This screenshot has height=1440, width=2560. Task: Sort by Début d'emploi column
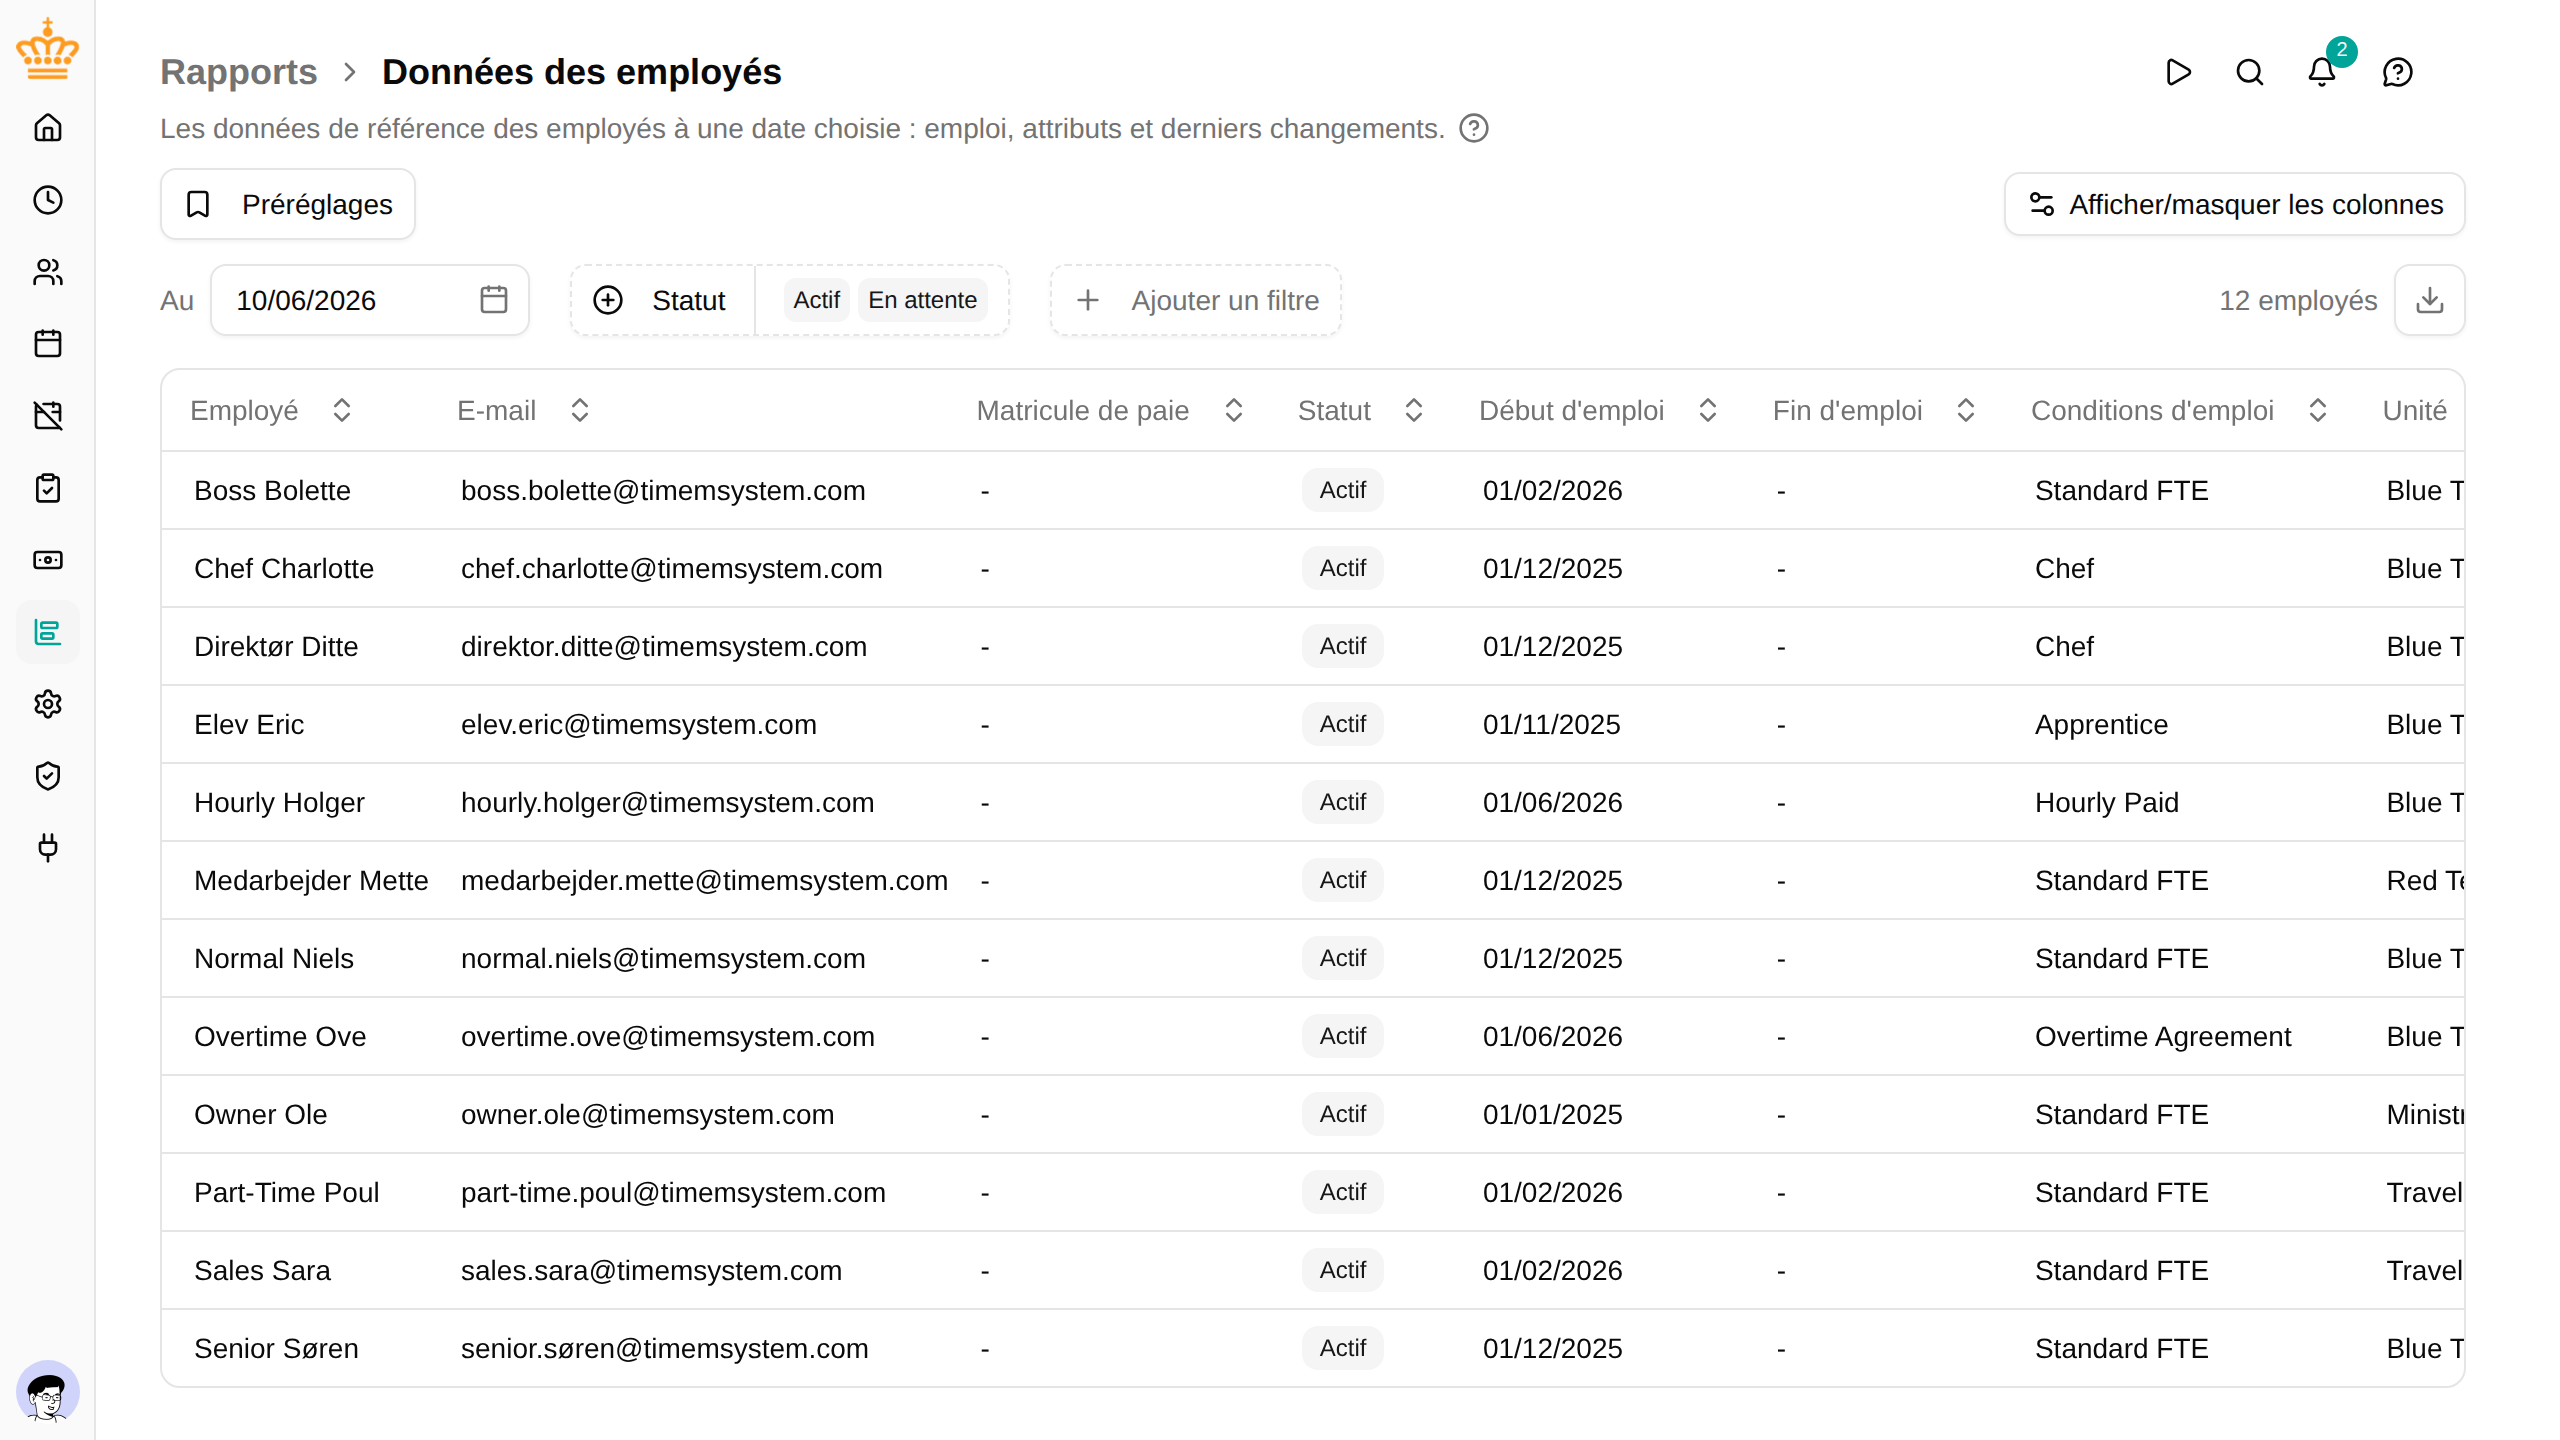coord(1708,411)
